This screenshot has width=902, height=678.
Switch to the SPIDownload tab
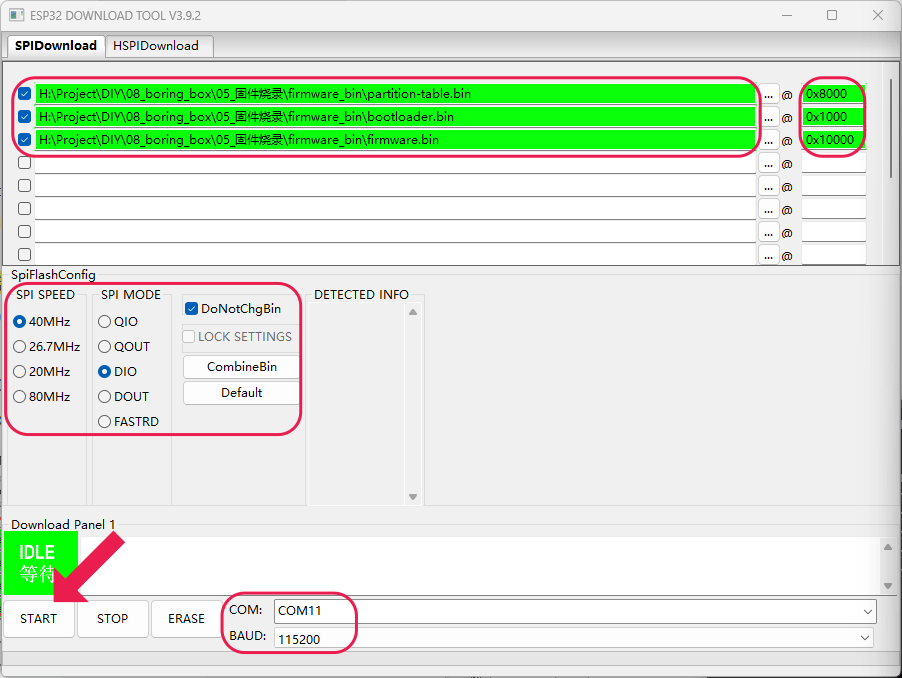click(56, 46)
